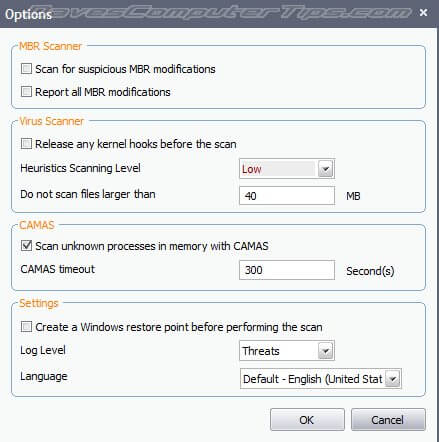Close the Options dialog with X

[423, 13]
